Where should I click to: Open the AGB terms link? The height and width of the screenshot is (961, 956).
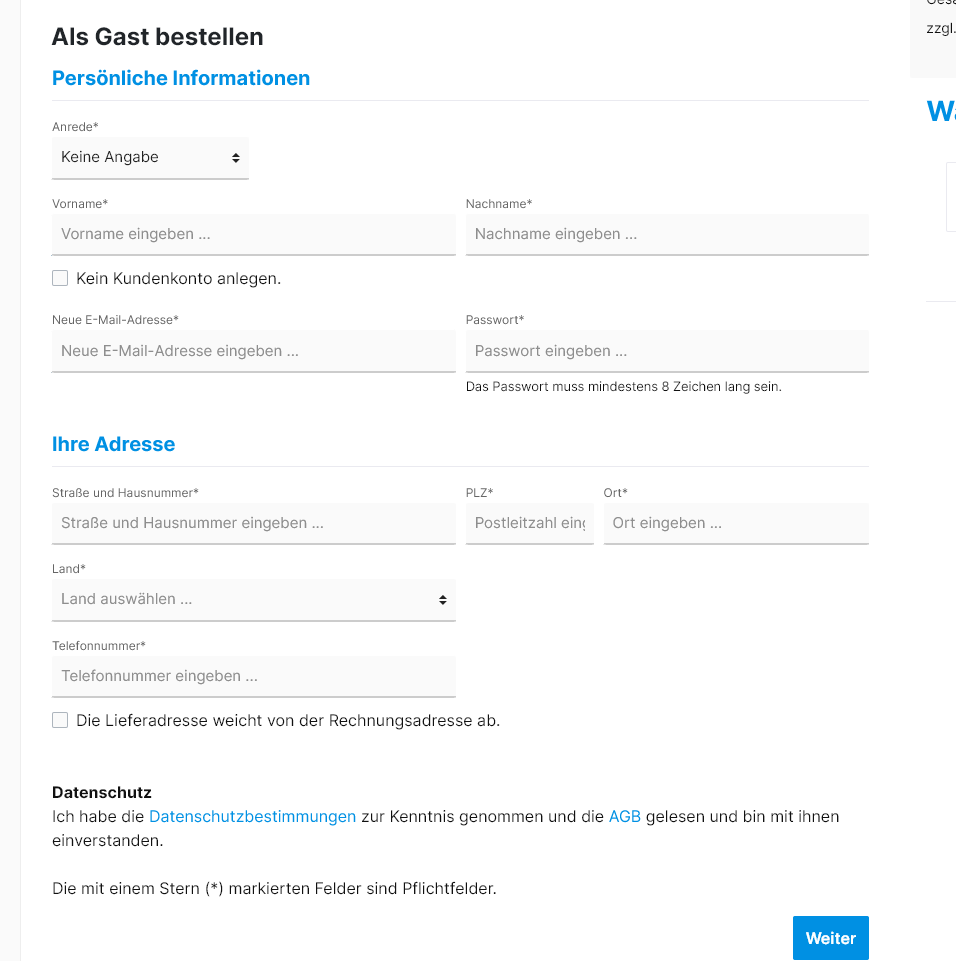pos(624,817)
